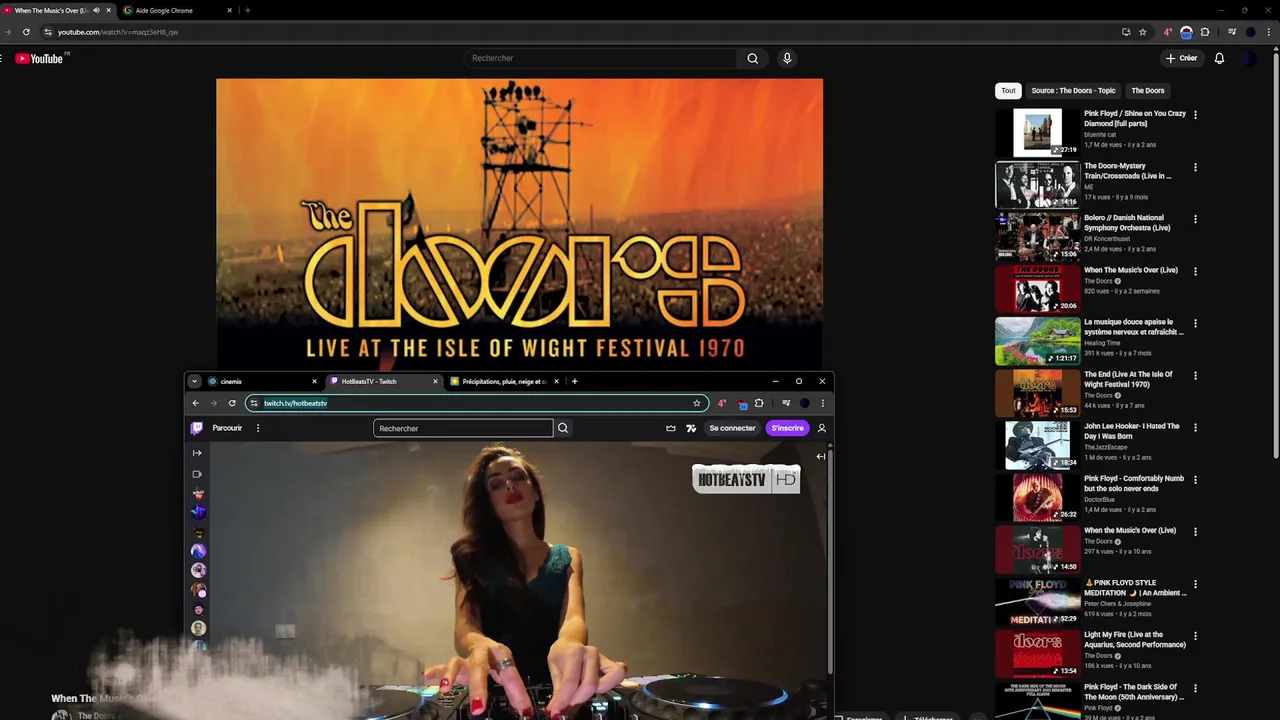Open extensions puzzle icon in Twitch window
The width and height of the screenshot is (1280, 720).
[759, 403]
